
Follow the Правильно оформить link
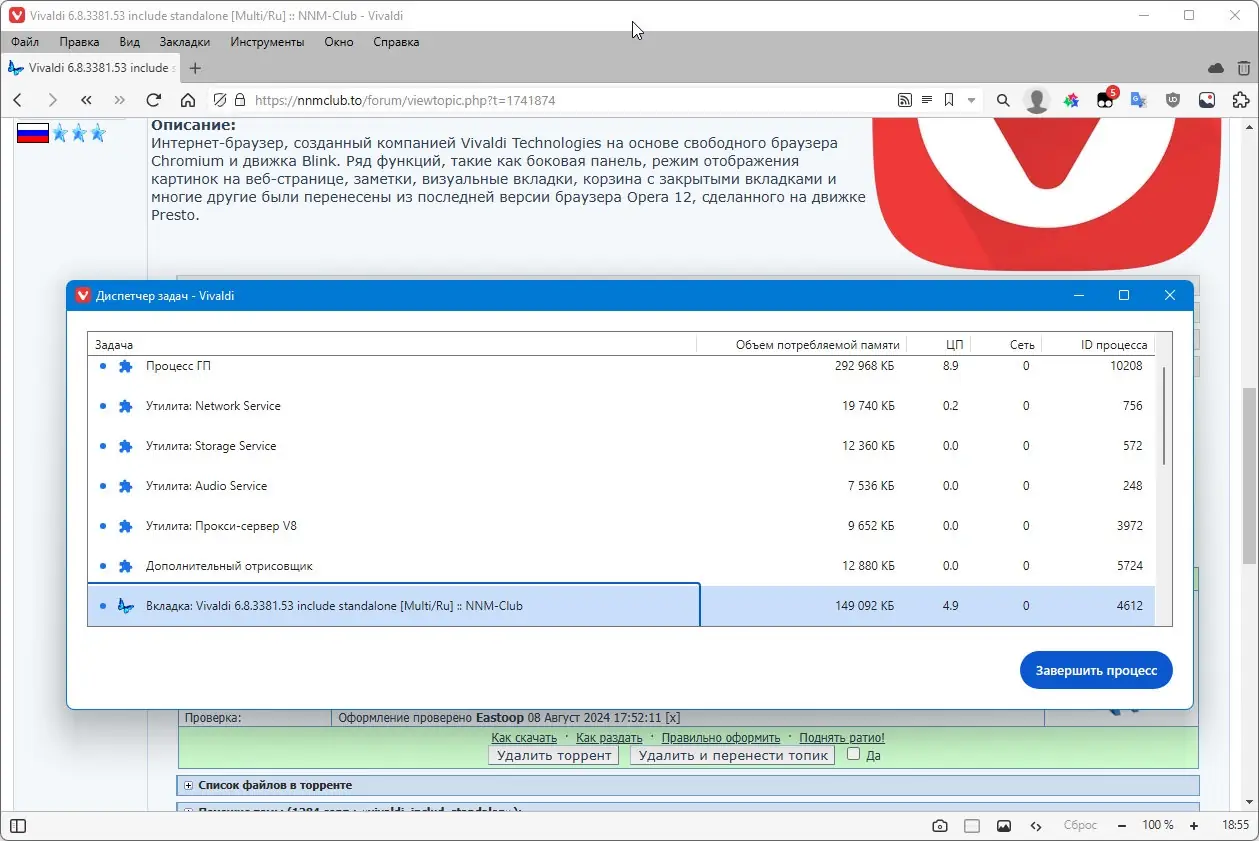721,738
